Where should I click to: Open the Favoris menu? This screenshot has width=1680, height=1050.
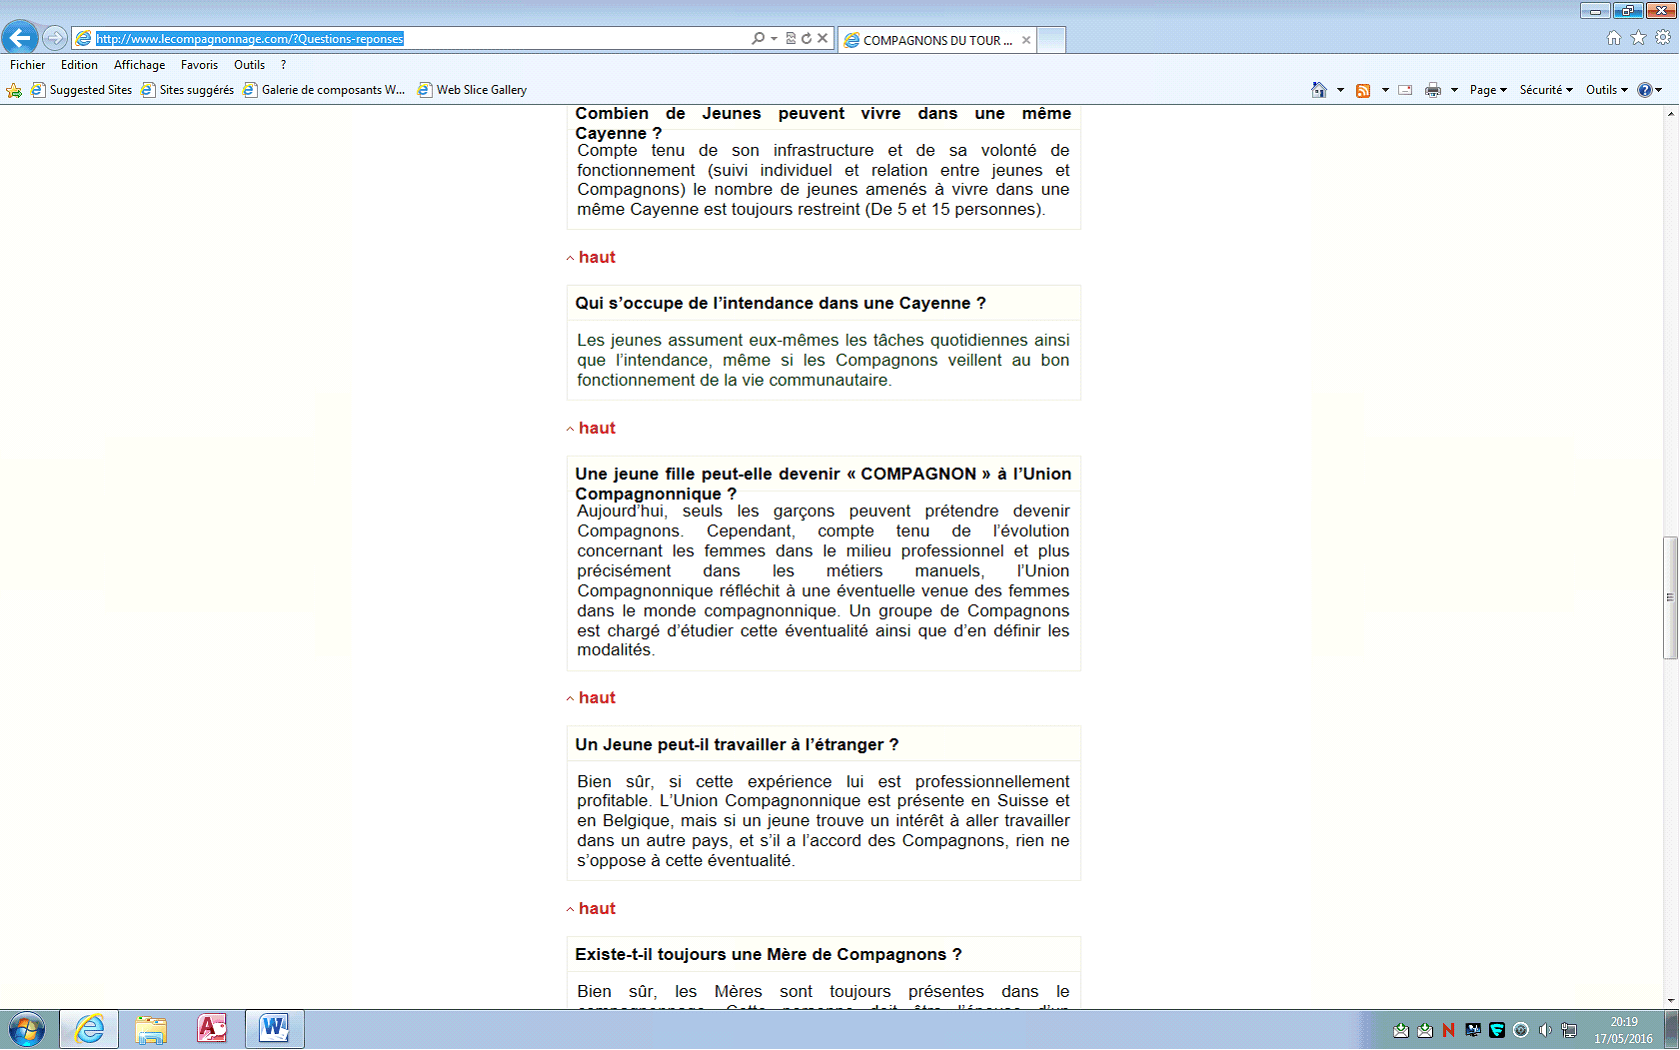199,65
